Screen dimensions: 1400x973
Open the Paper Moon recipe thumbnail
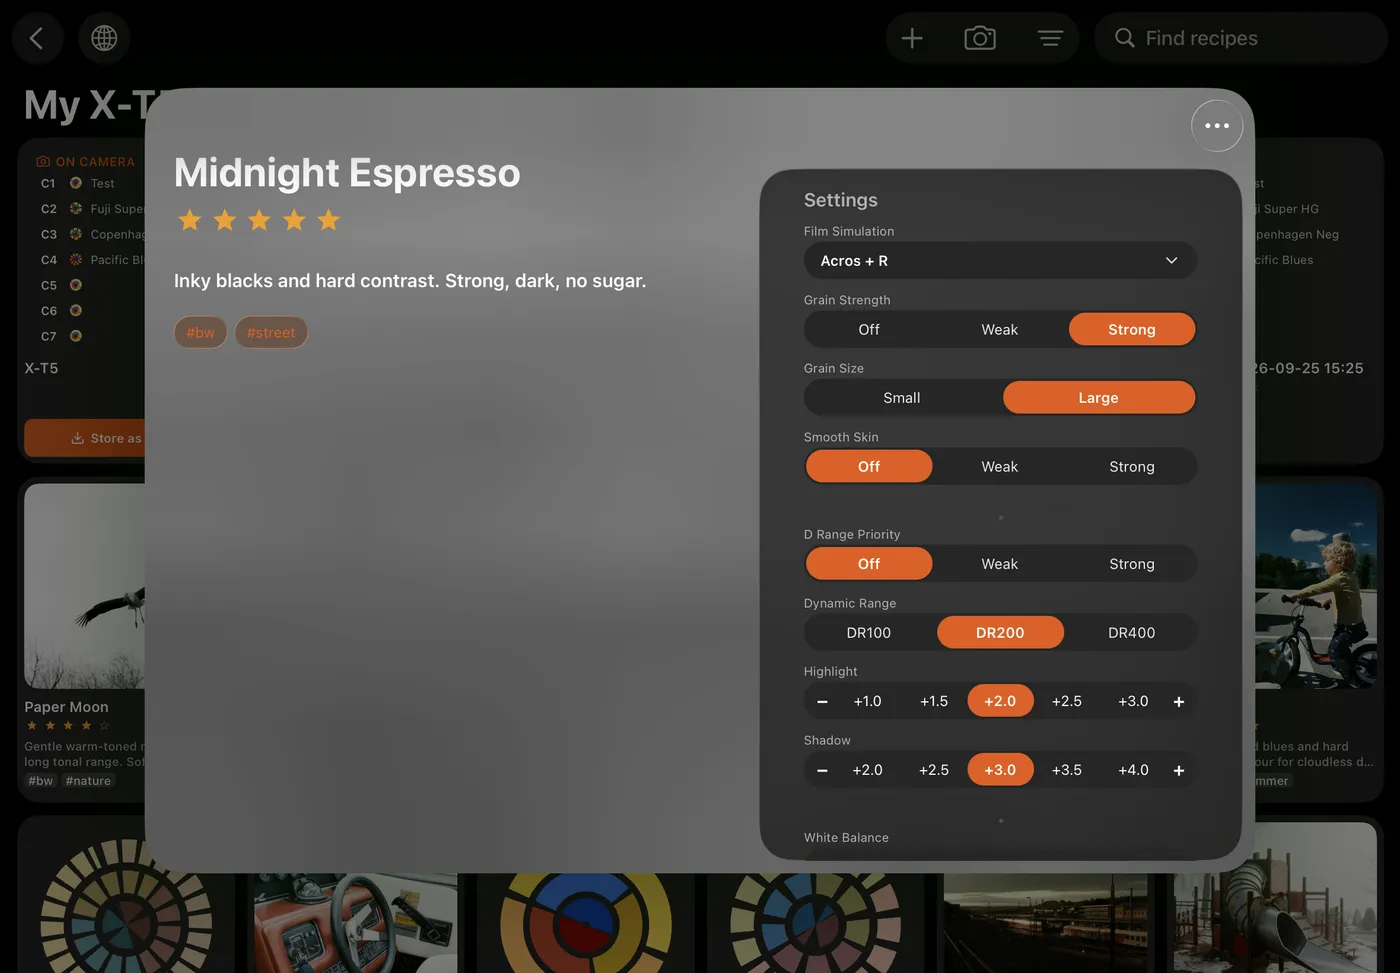pyautogui.click(x=85, y=587)
